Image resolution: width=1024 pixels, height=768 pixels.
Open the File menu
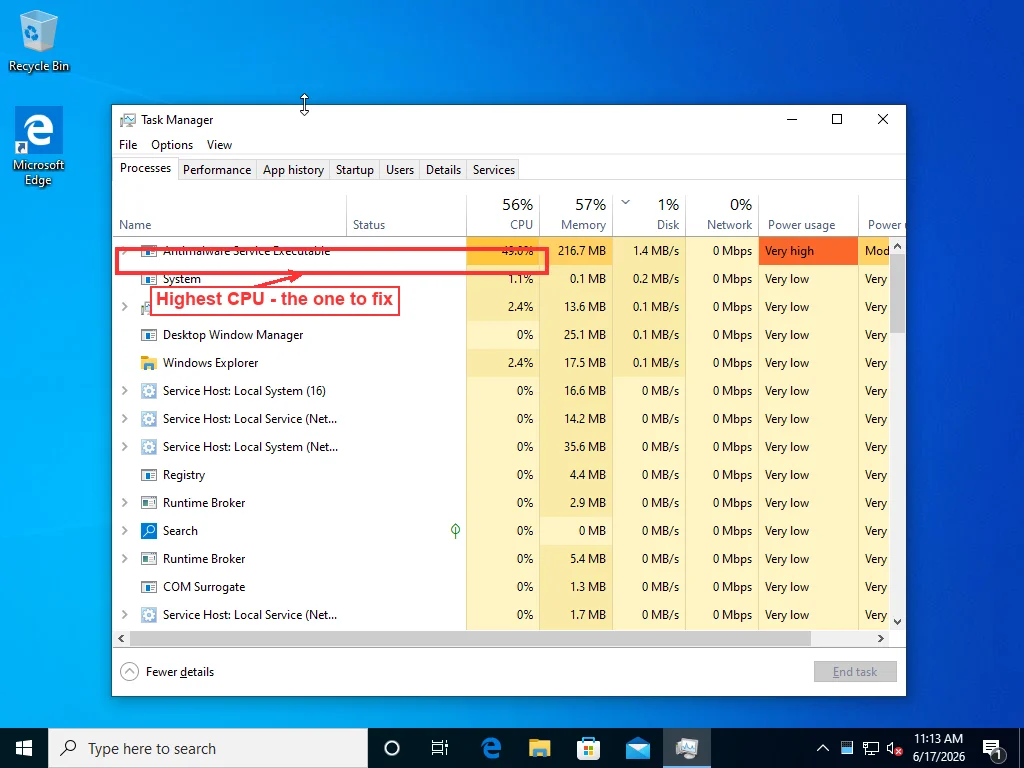coord(128,145)
